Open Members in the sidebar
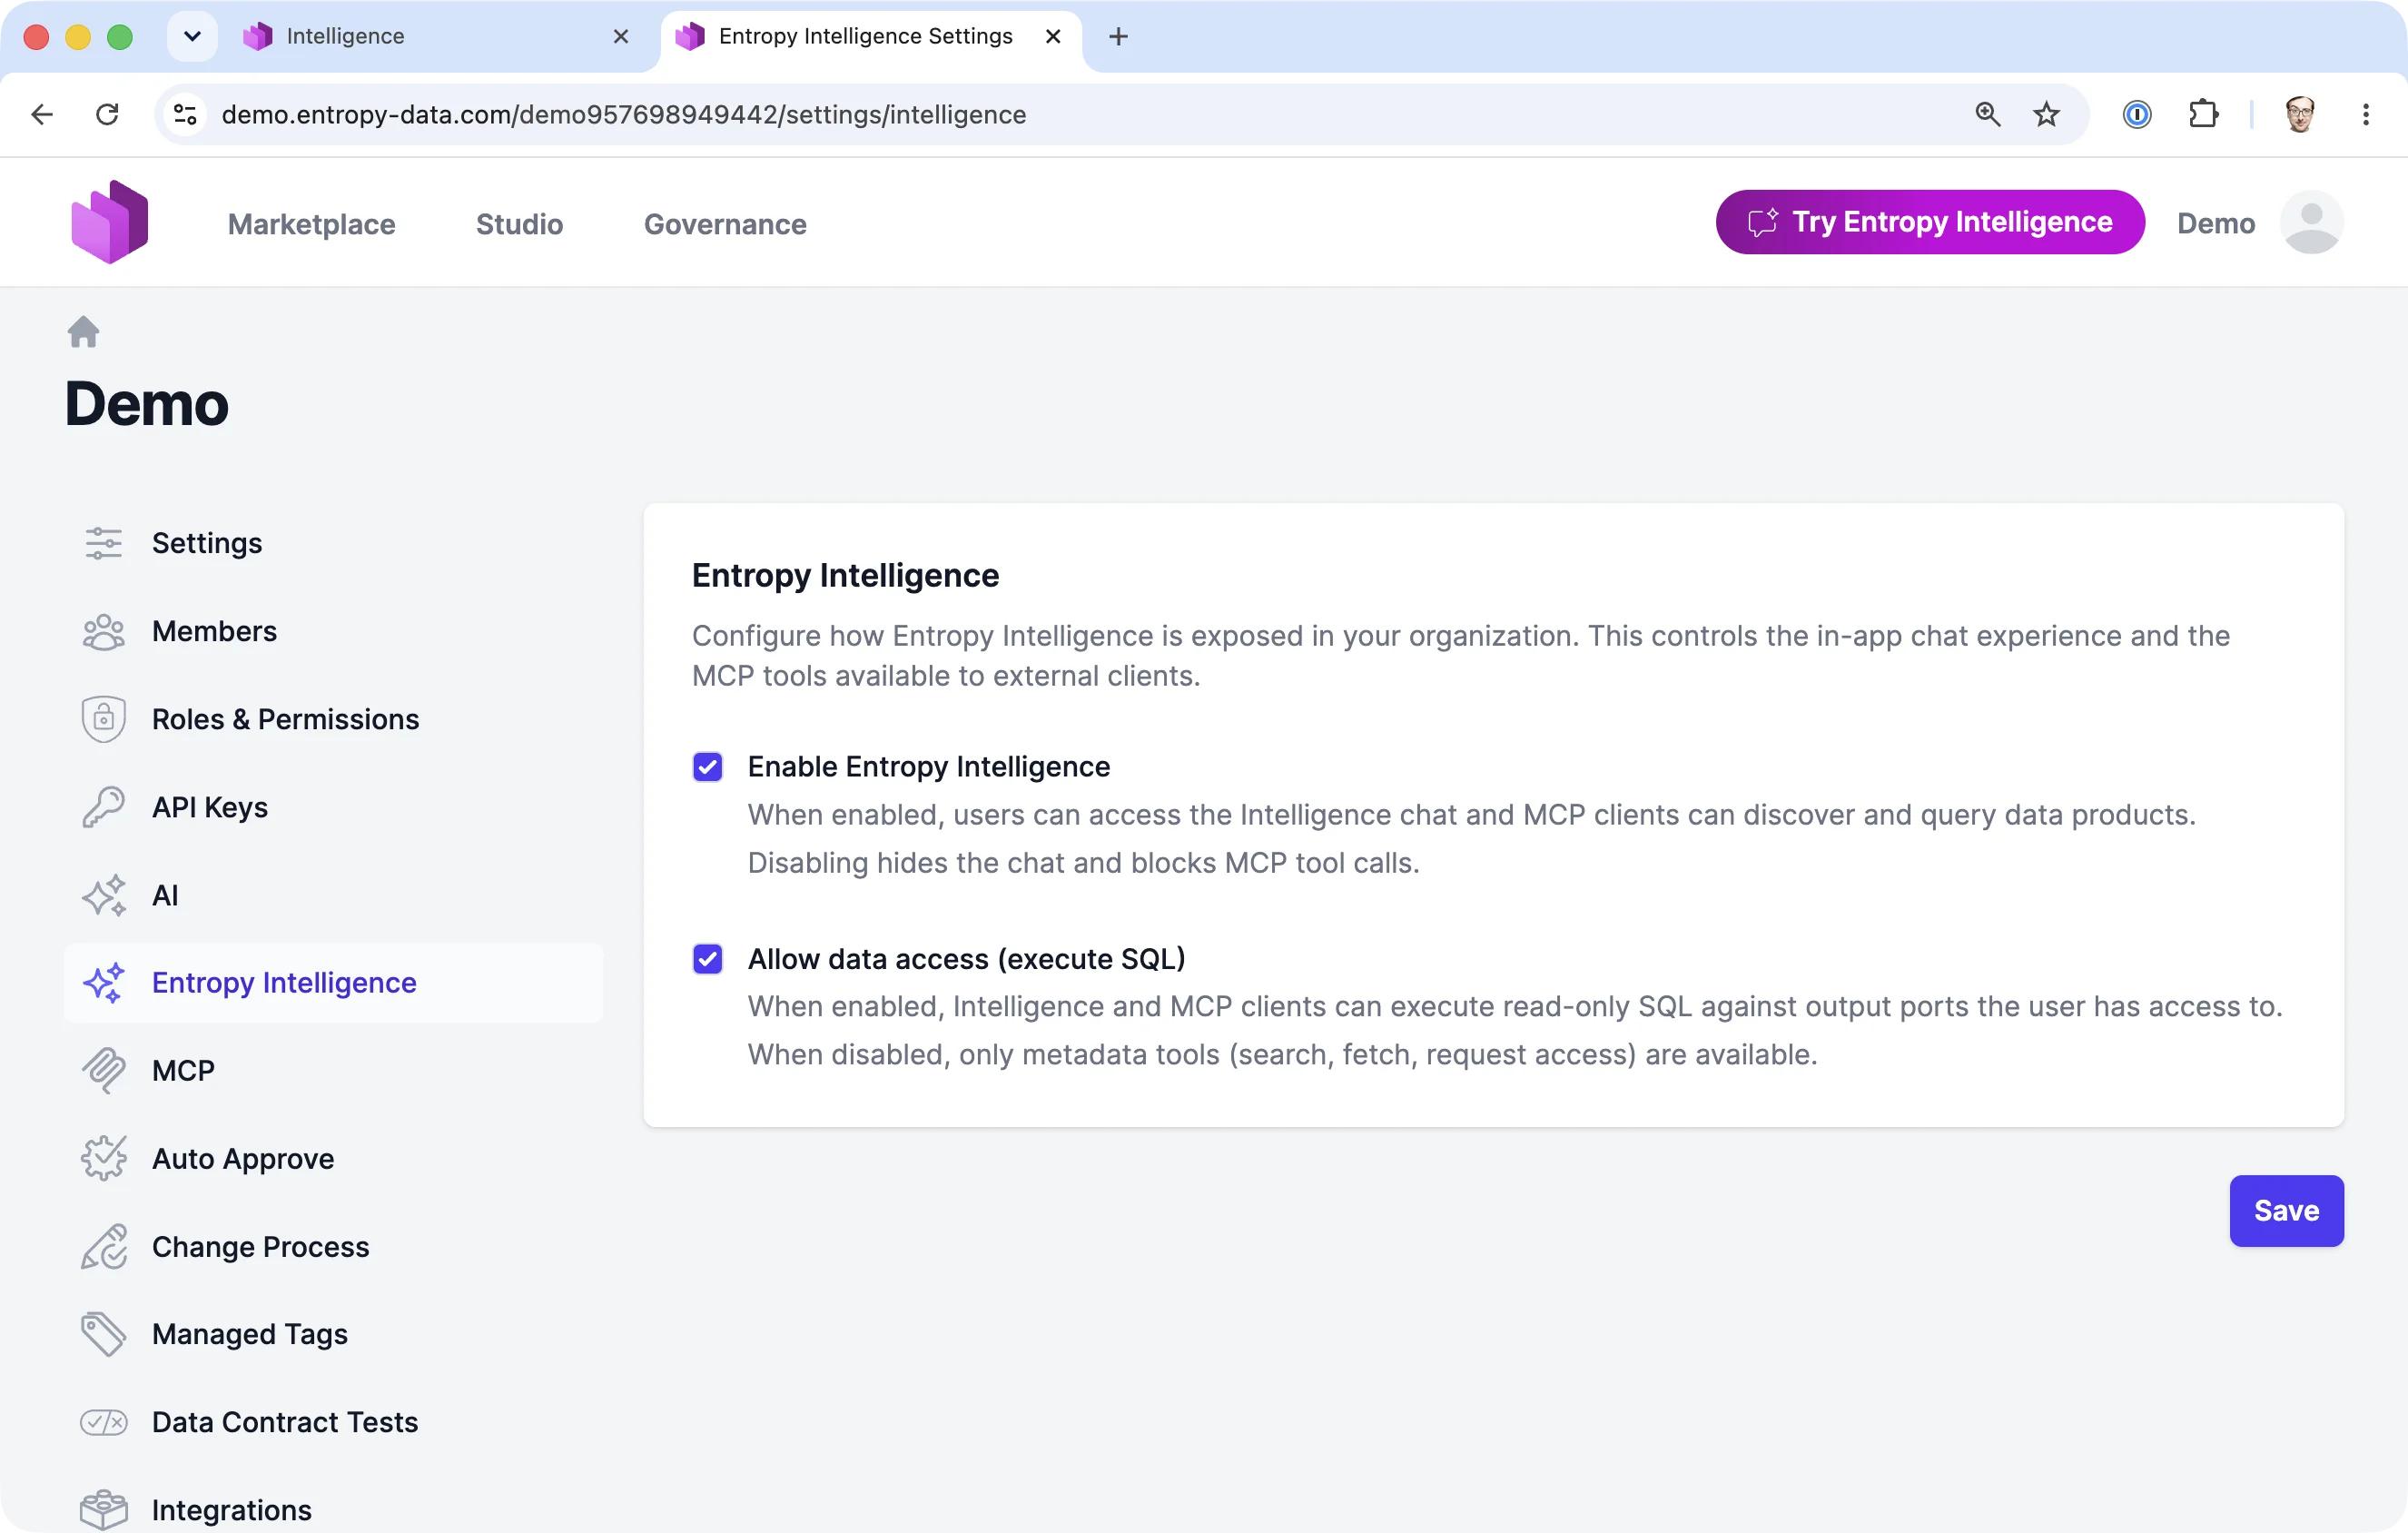The image size is (2408, 1533). [333, 631]
